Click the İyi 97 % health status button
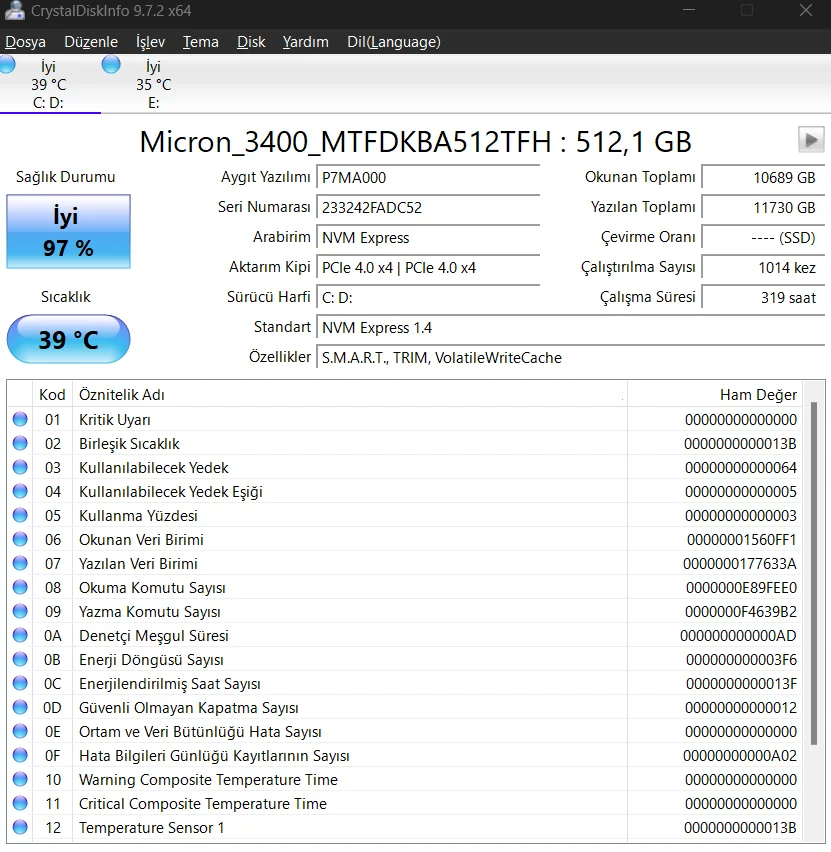This screenshot has width=831, height=852. coord(68,232)
